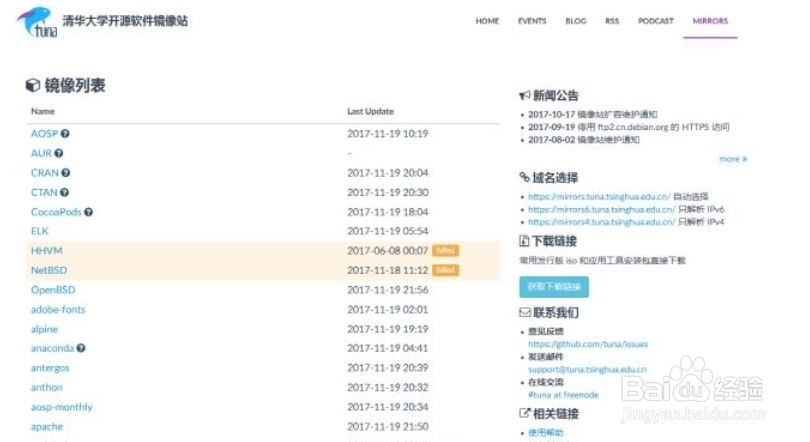Open the 2017-08-02 maintenance news announcement
810x442 pixels.
click(x=584, y=140)
